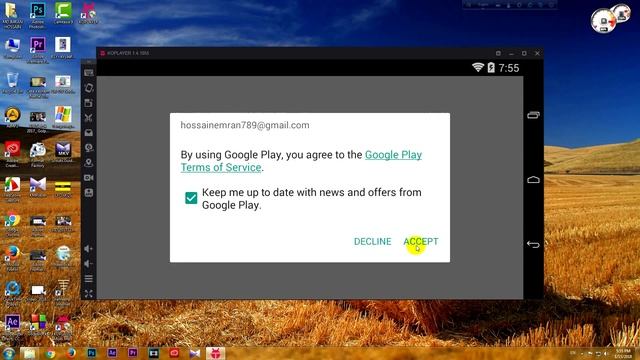Click the webcam icon in KOPLAYER sidebar
This screenshot has width=640, height=360.
pyautogui.click(x=89, y=148)
